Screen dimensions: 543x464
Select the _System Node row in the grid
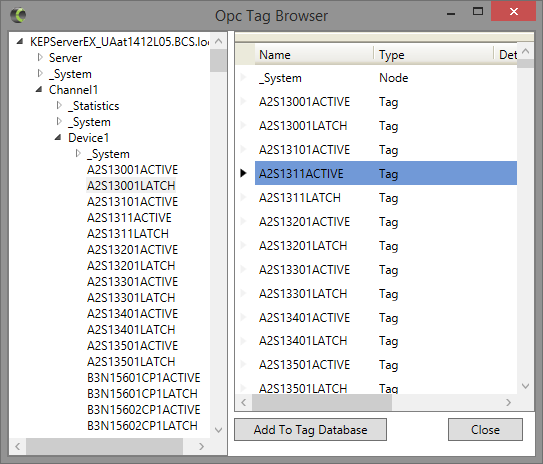[x=386, y=78]
